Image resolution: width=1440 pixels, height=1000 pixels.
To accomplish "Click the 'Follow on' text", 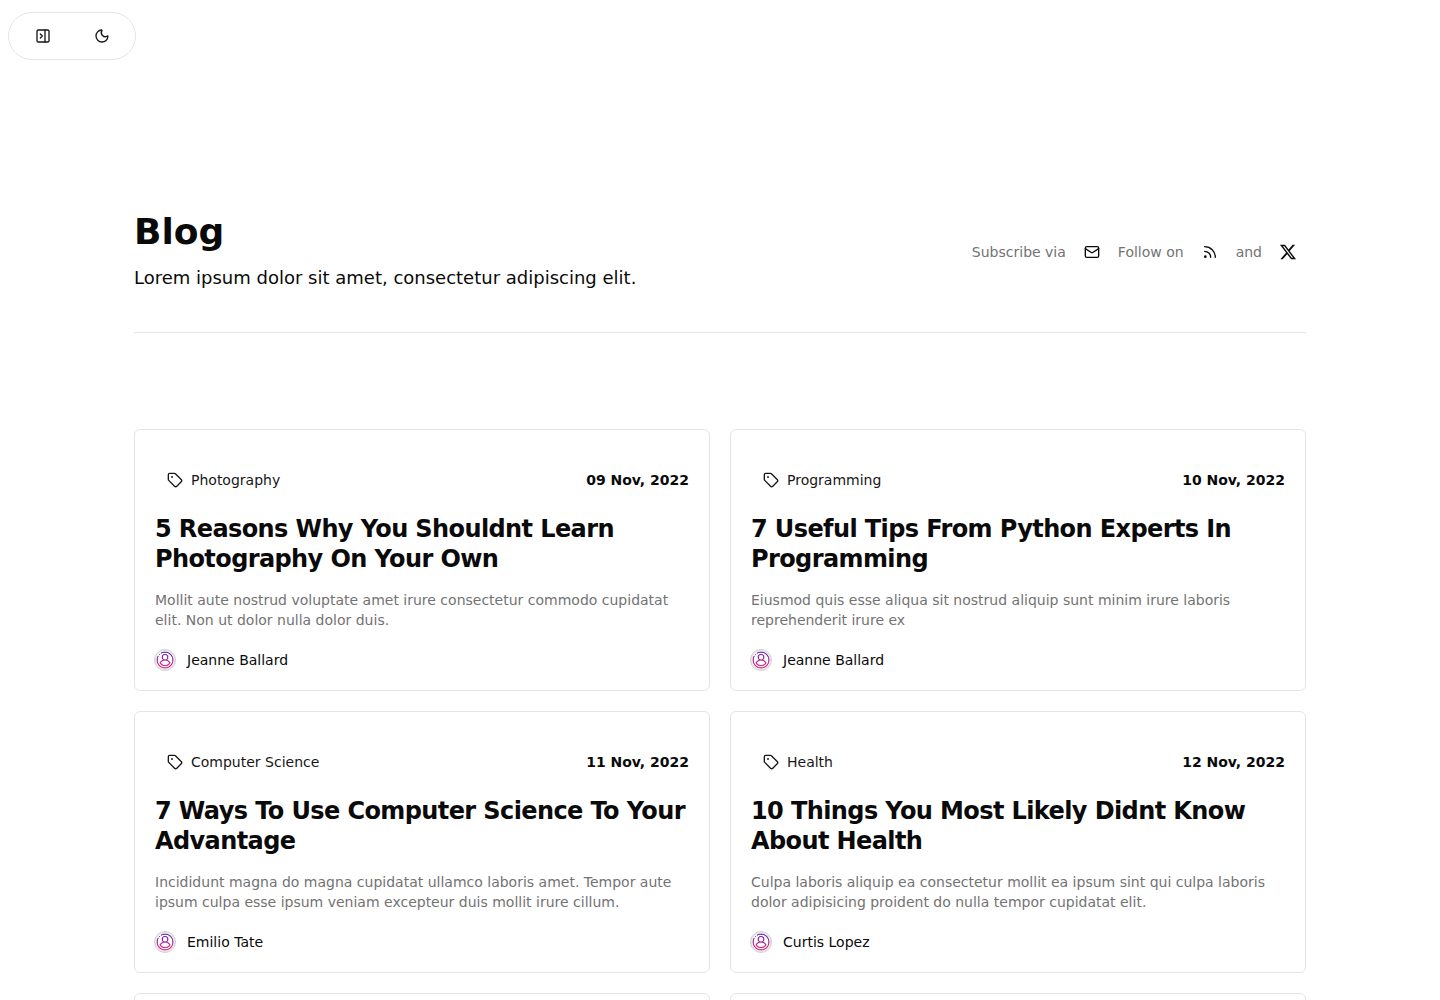I will pyautogui.click(x=1150, y=252).
